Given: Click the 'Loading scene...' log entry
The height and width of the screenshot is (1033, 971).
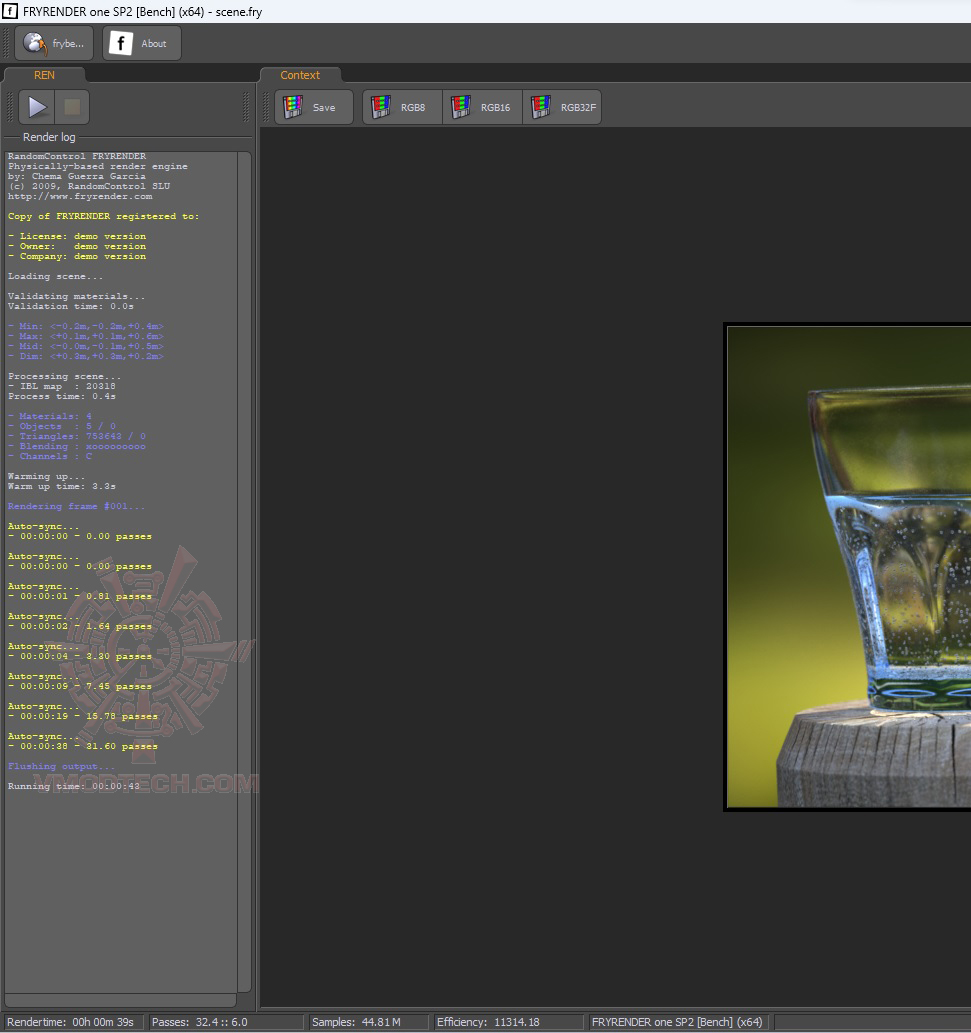Looking at the screenshot, I should (x=55, y=276).
